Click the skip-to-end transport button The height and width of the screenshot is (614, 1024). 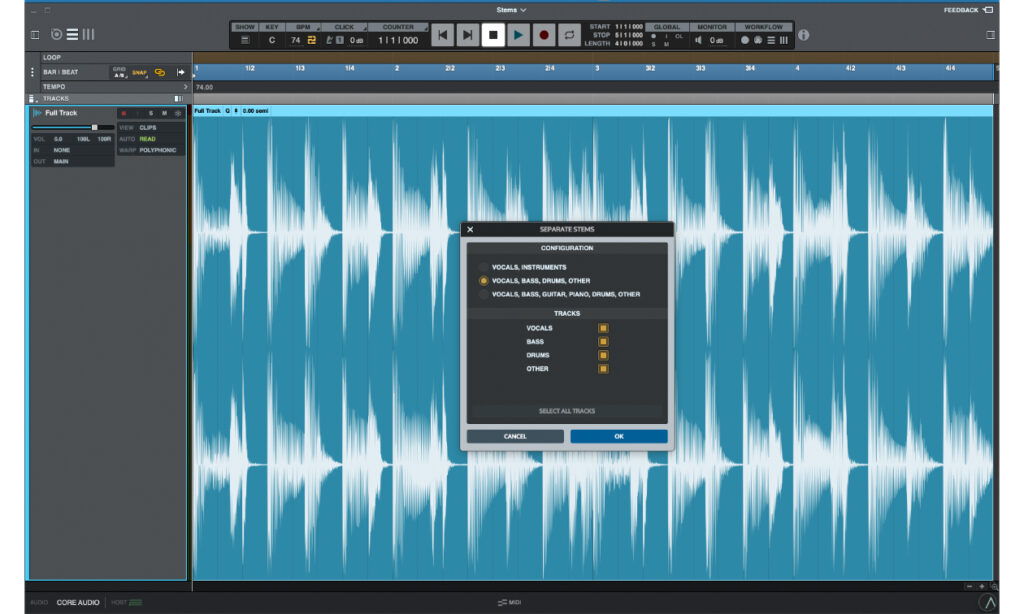coord(468,35)
